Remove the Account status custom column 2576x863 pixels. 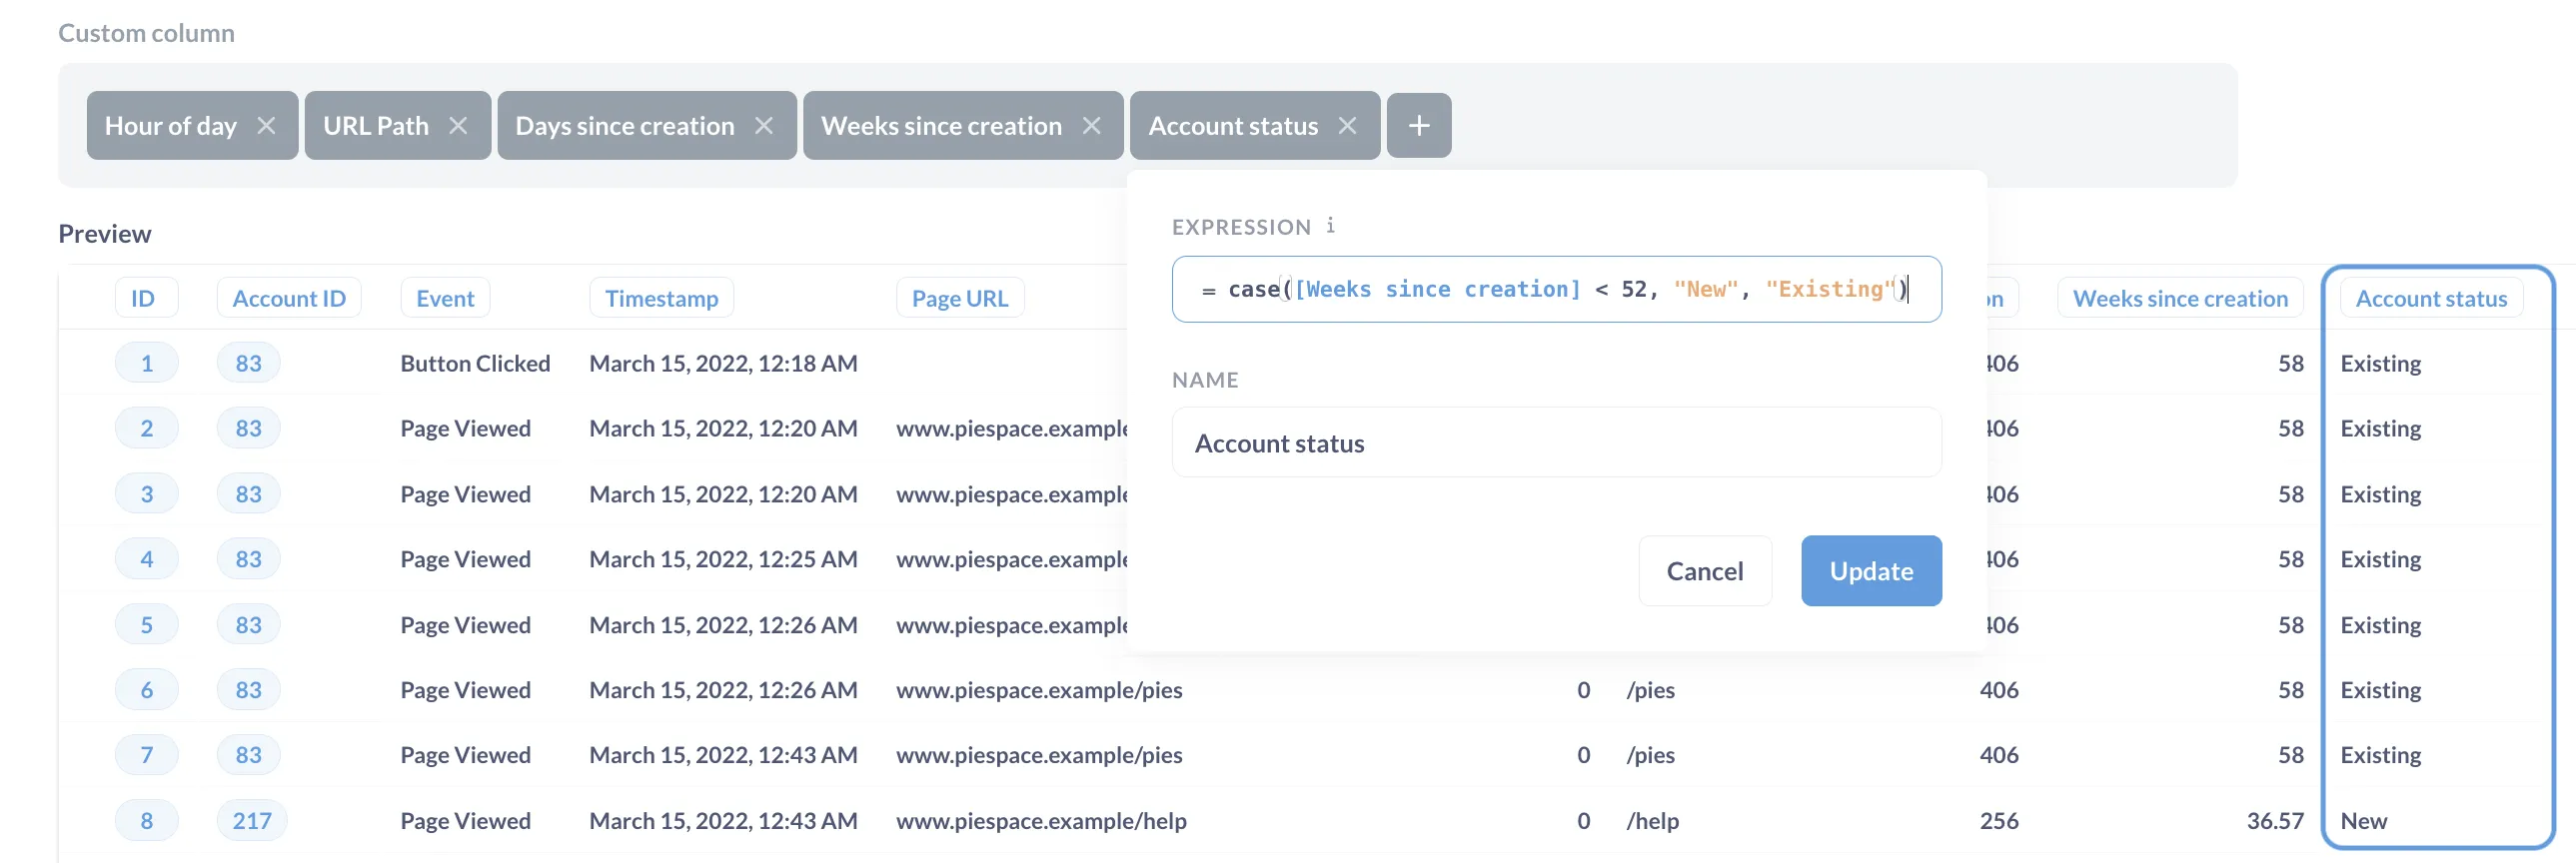1347,126
